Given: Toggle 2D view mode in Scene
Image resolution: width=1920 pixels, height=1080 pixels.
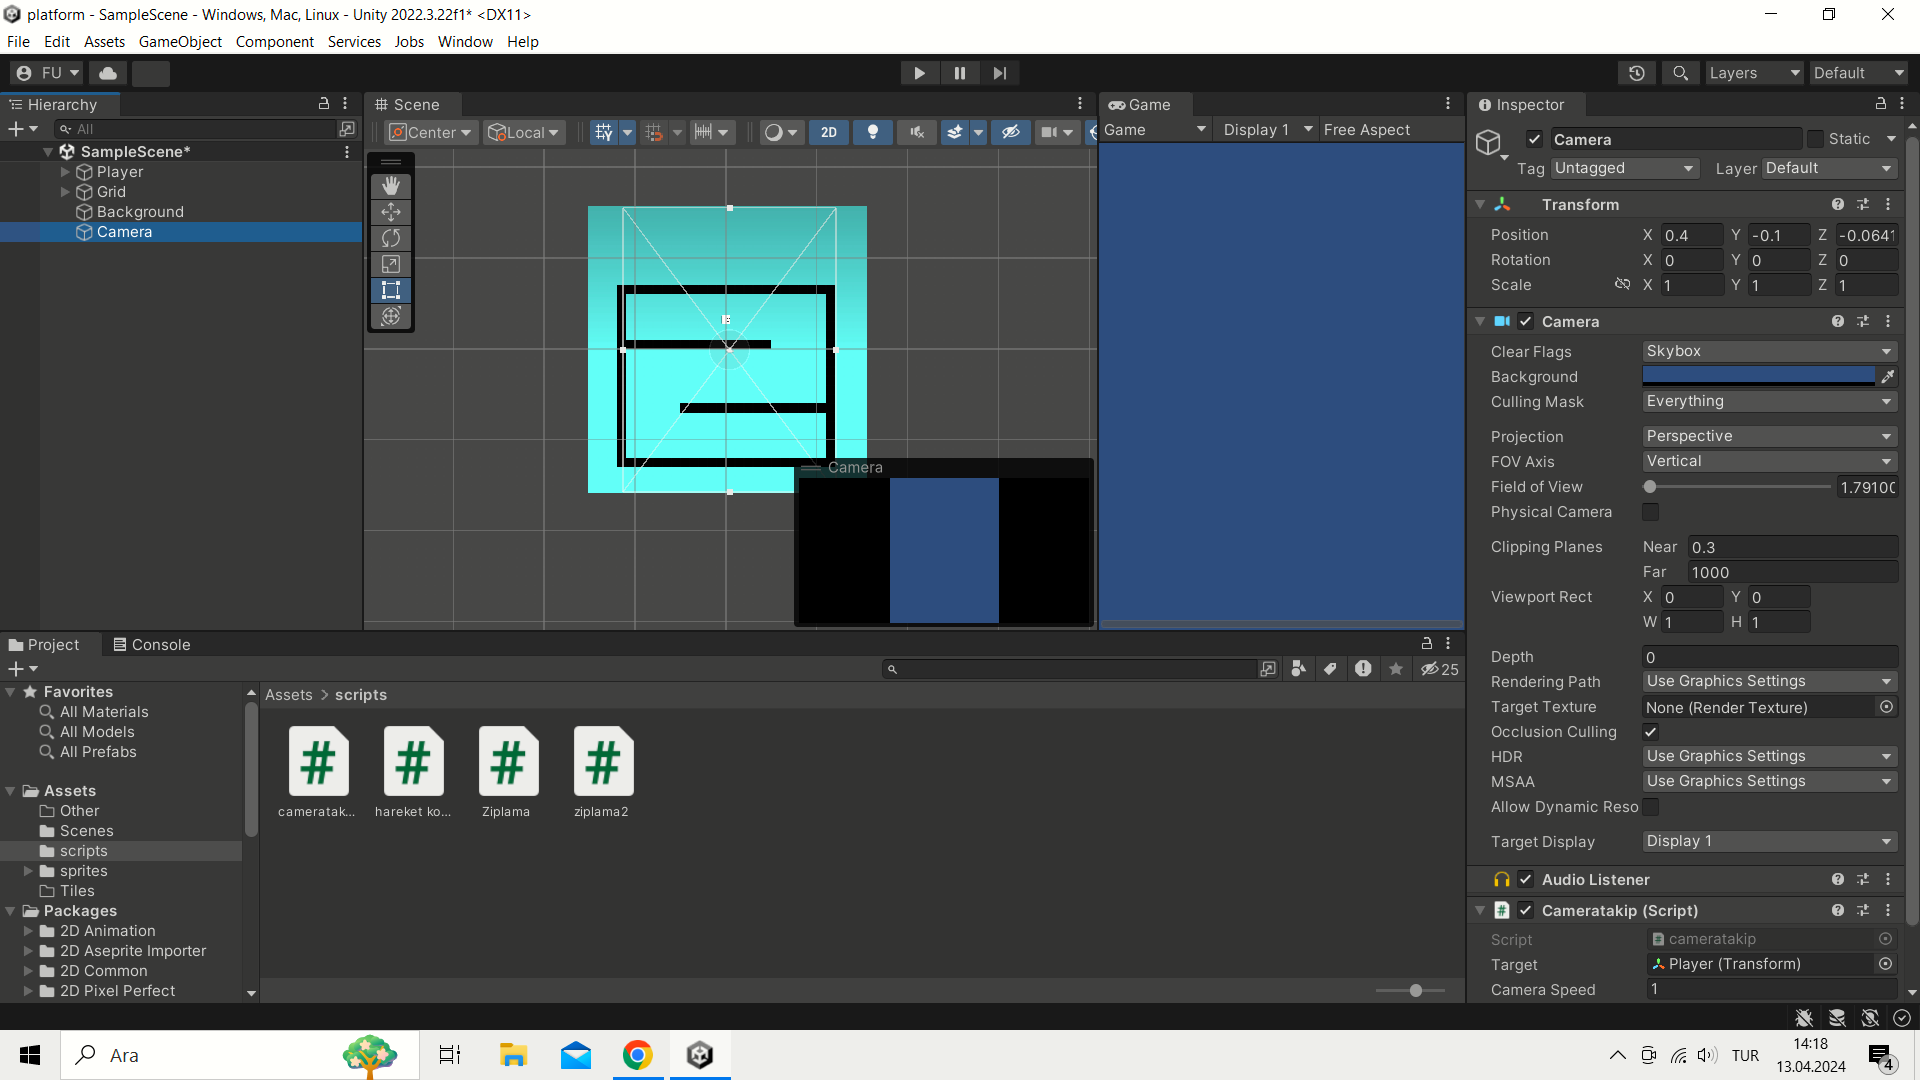Looking at the screenshot, I should pos(829,132).
